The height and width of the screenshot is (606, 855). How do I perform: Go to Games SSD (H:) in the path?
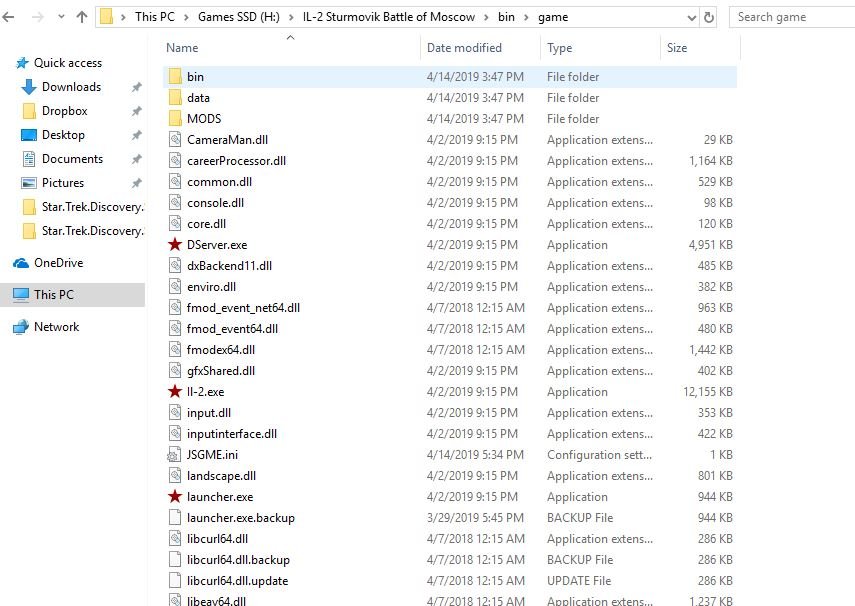click(x=239, y=17)
